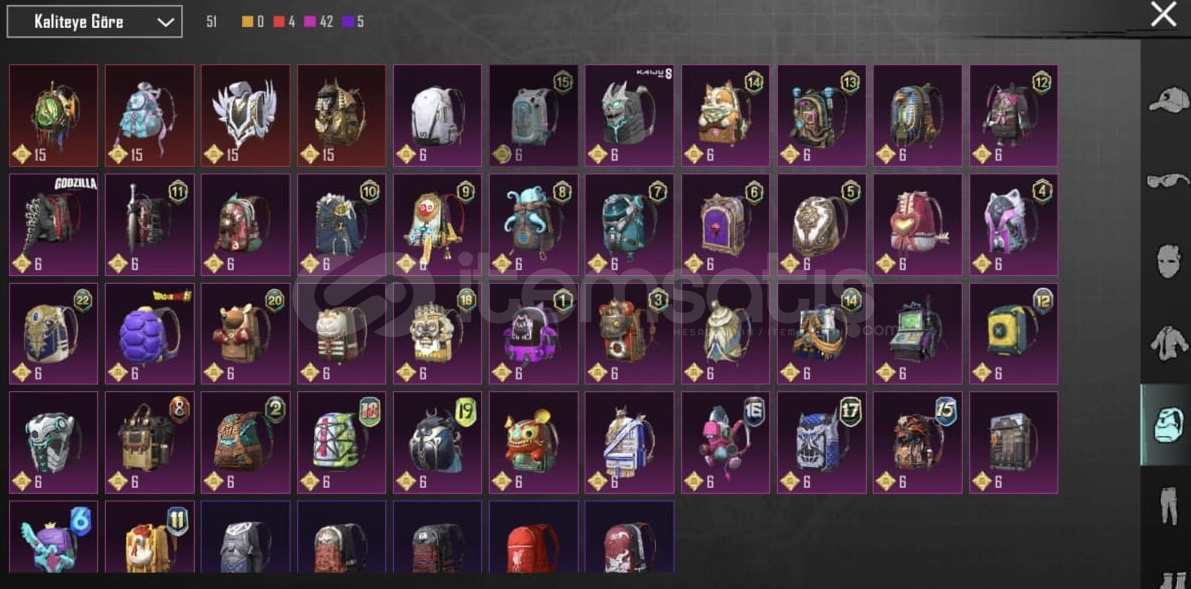Expand the Kaliteye Göre sort dropdown
The height and width of the screenshot is (589, 1191).
(94, 22)
